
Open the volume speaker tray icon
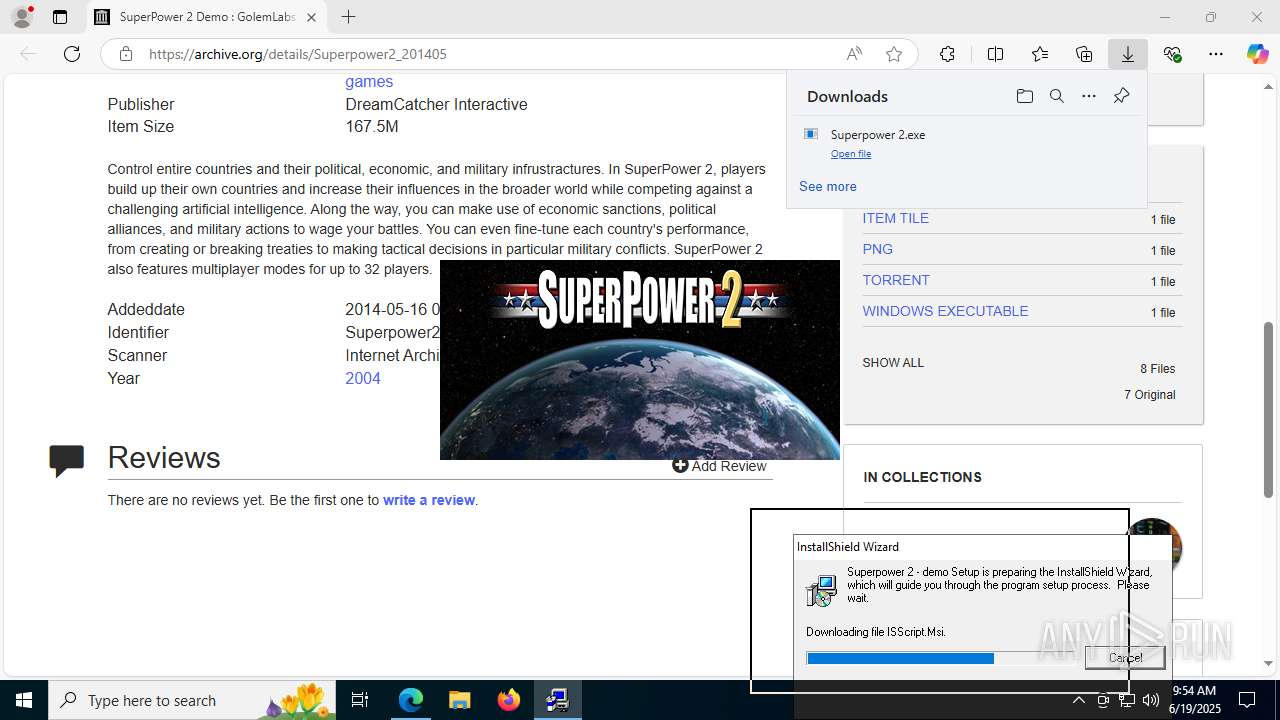pyautogui.click(x=1151, y=700)
